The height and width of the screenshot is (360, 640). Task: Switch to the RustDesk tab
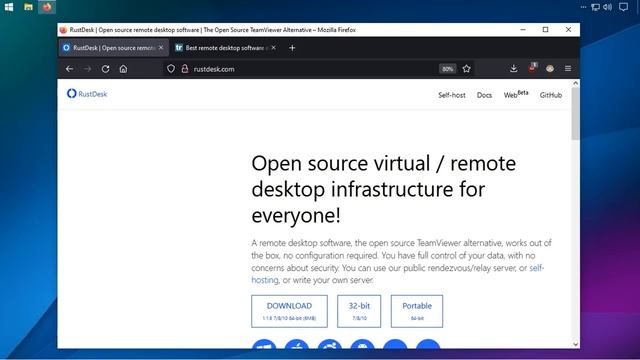point(113,48)
